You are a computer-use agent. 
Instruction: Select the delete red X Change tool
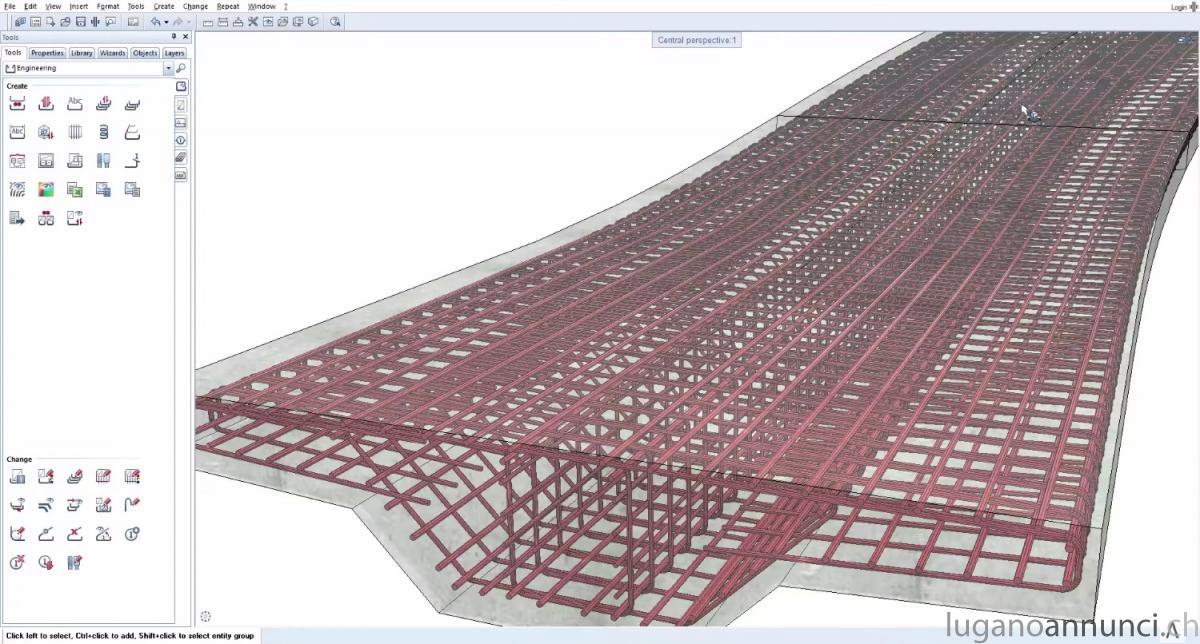[x=75, y=534]
